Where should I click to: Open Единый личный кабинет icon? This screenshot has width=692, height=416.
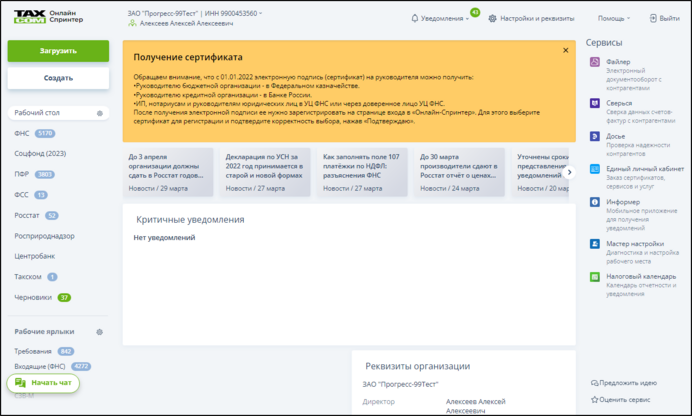click(595, 169)
